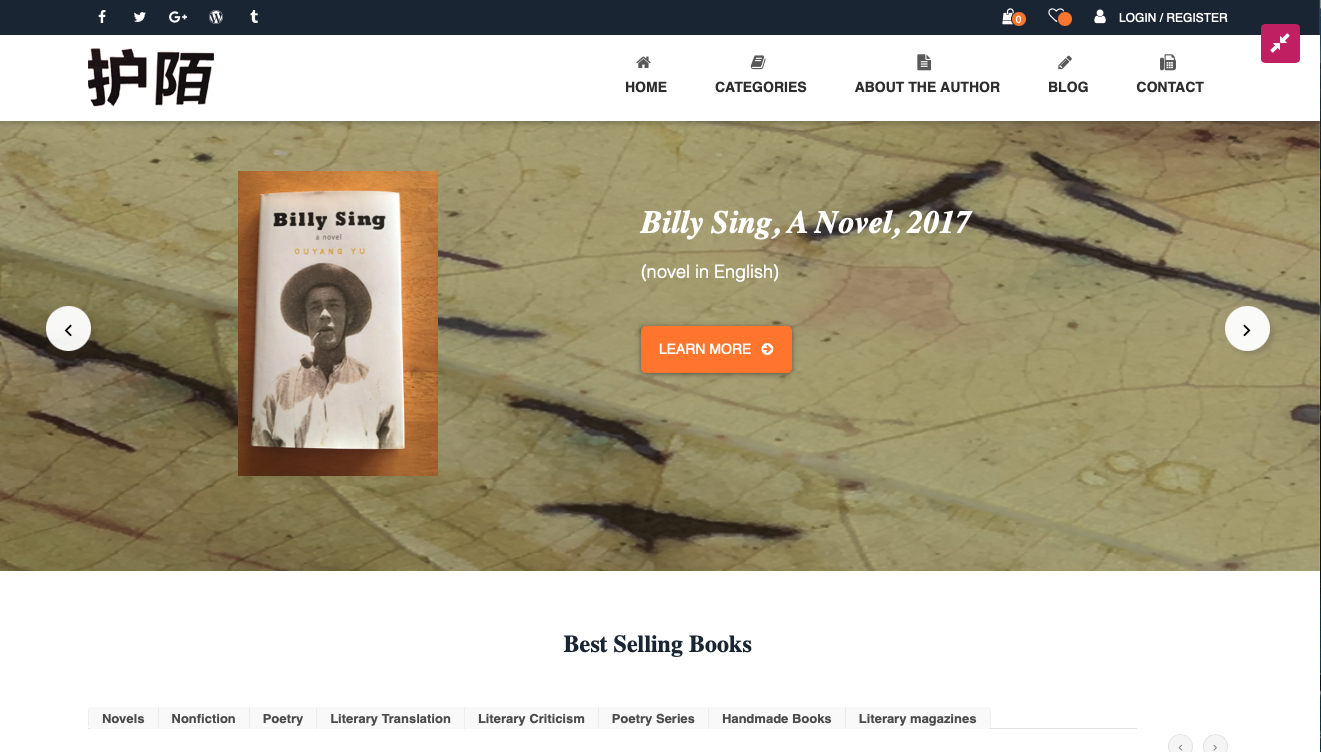The image size is (1321, 752).
Task: Open the Tumblr social icon
Action: point(254,17)
